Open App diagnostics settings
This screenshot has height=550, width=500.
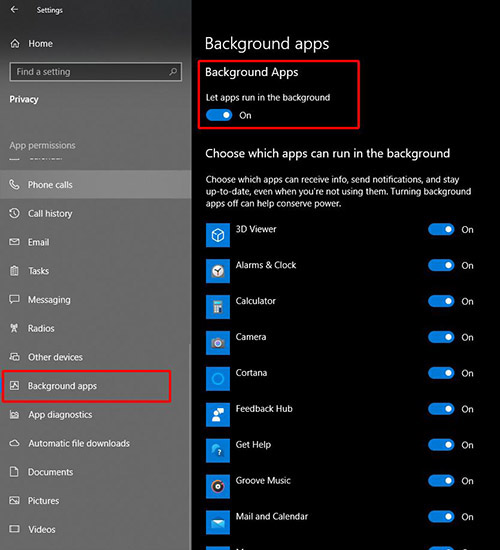[95, 415]
